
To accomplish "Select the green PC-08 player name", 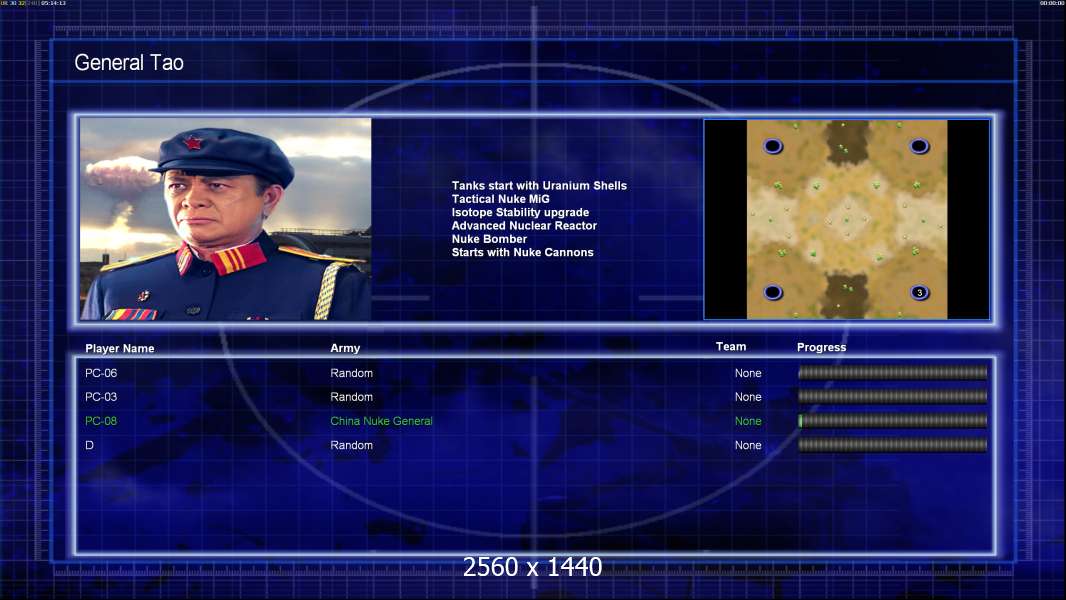I will pos(101,421).
